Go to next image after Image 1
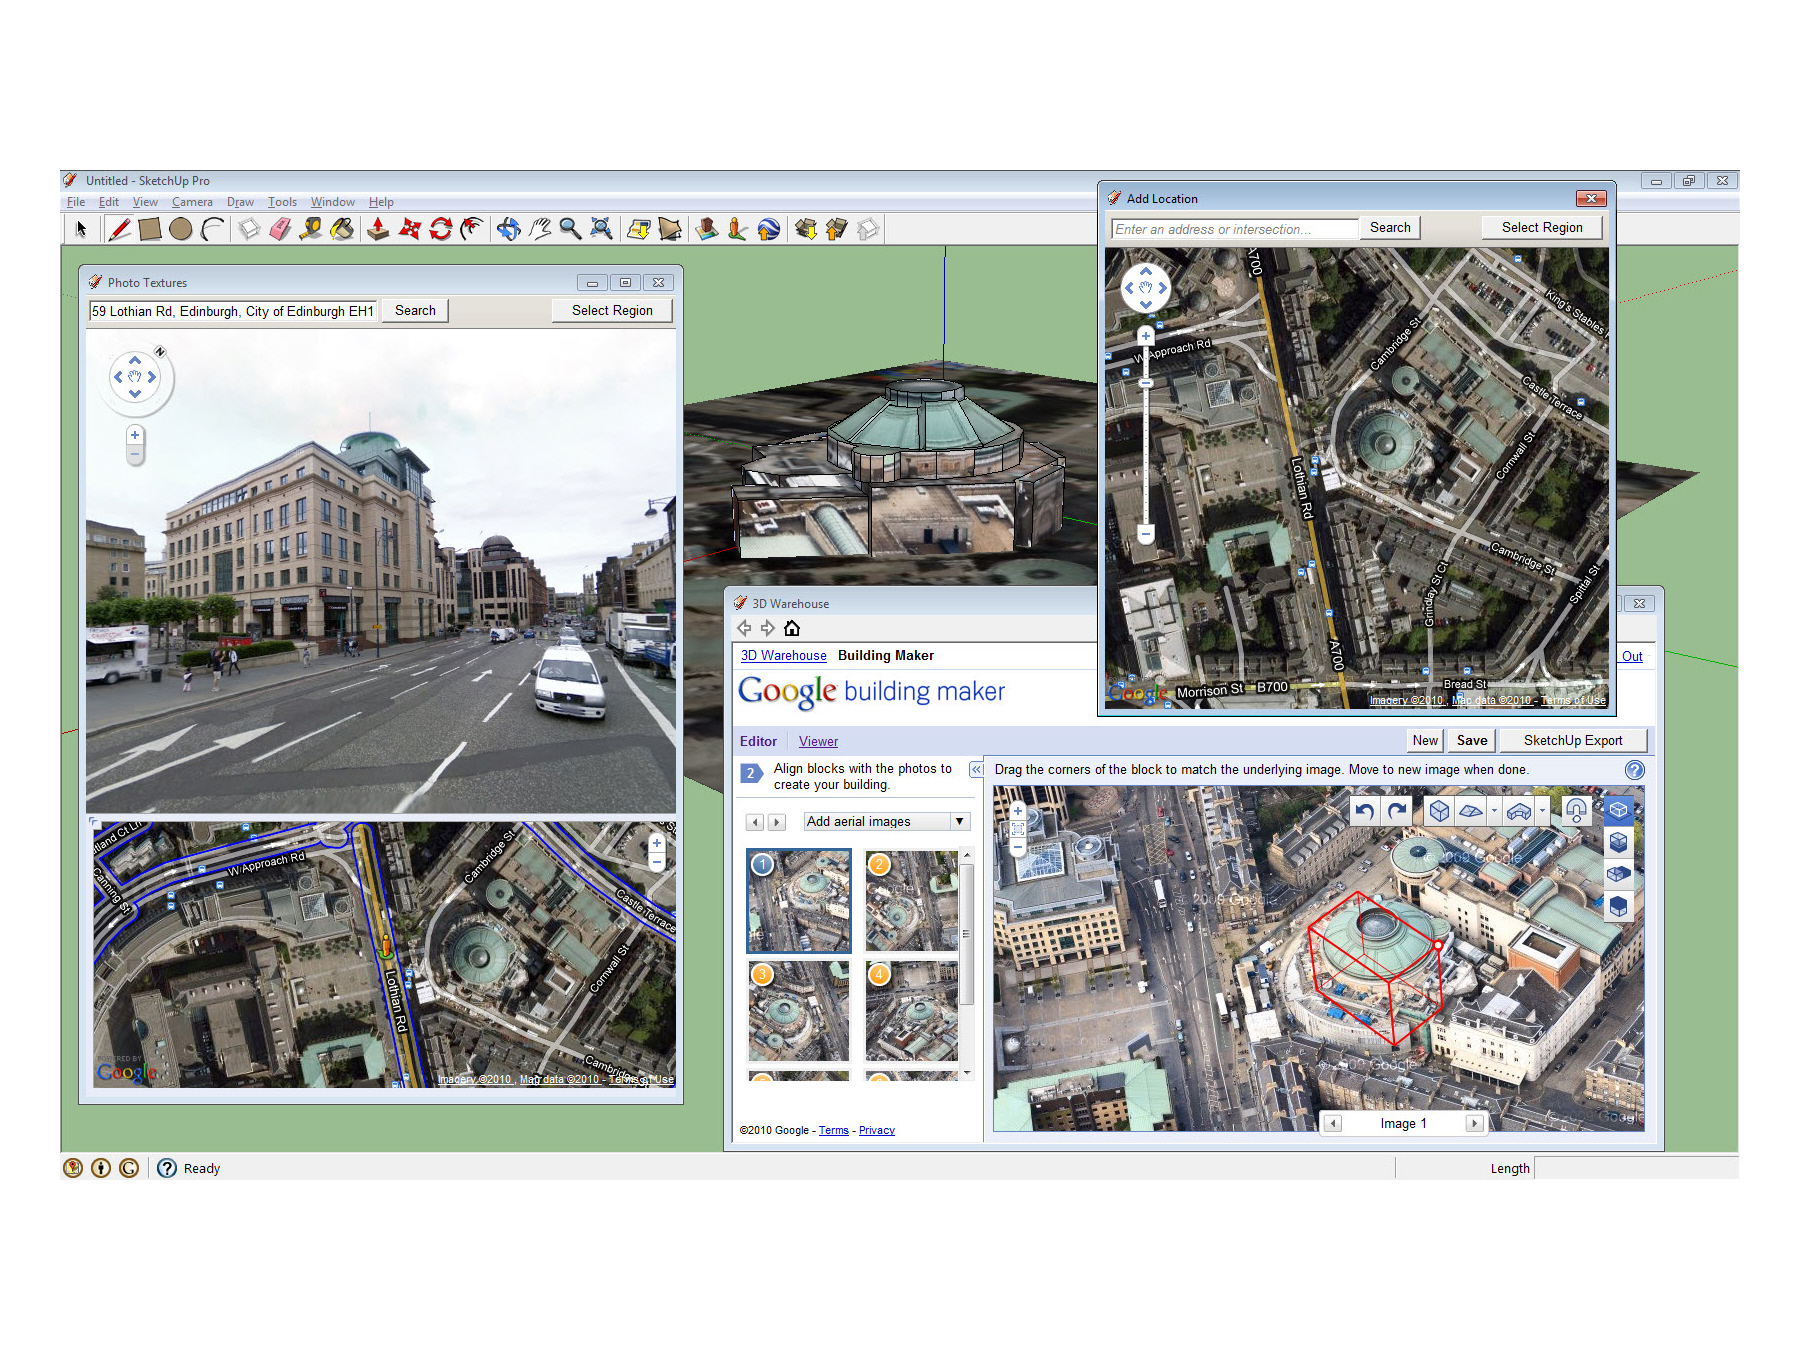The width and height of the screenshot is (1800, 1350). coord(1474,1123)
